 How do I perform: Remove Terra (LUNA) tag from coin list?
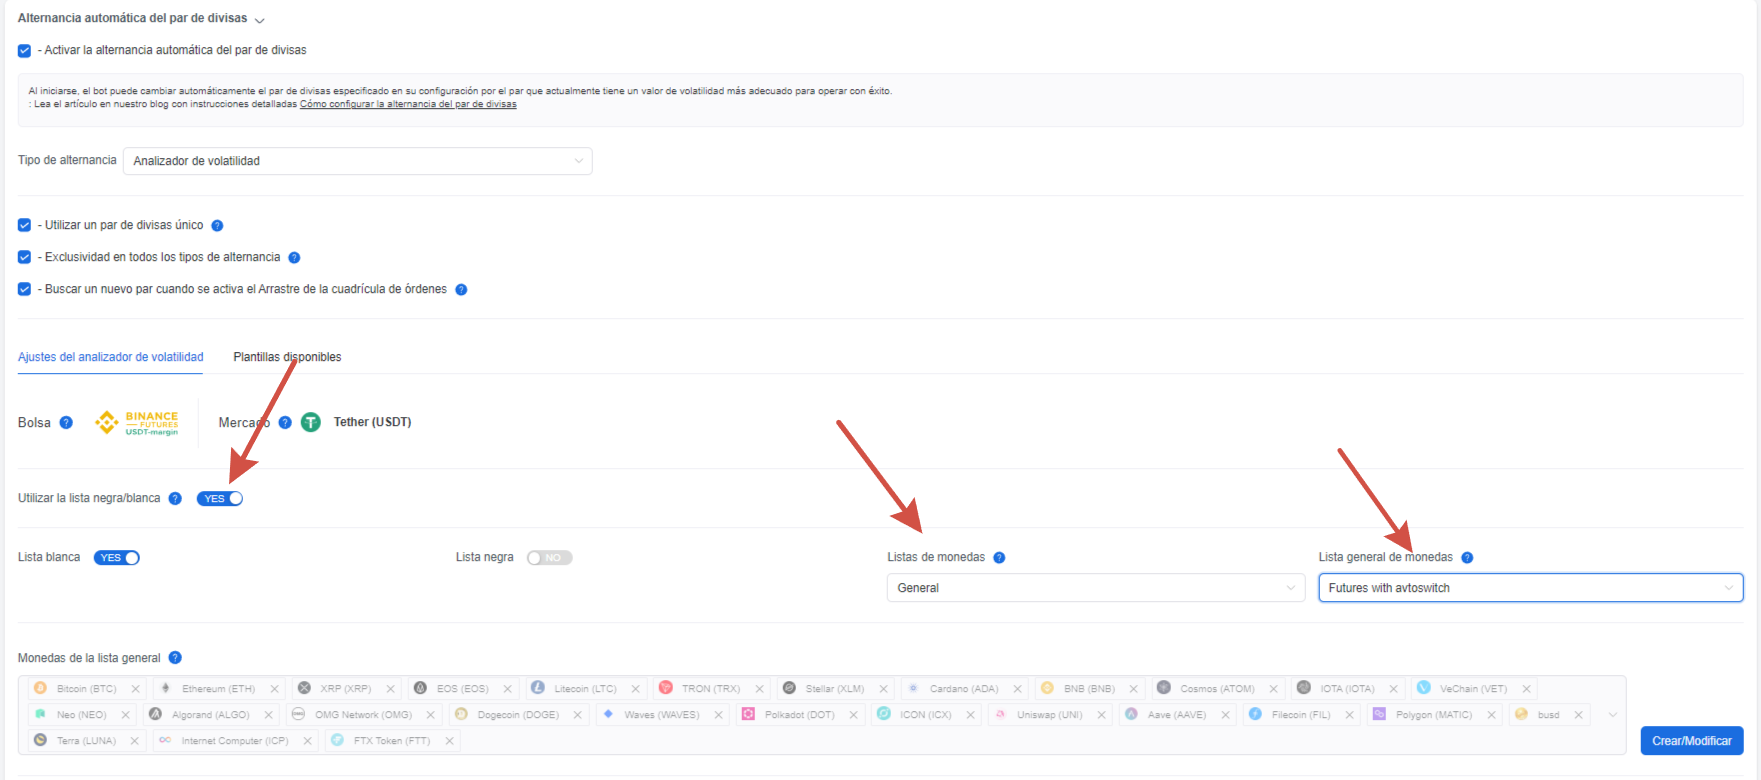134,741
